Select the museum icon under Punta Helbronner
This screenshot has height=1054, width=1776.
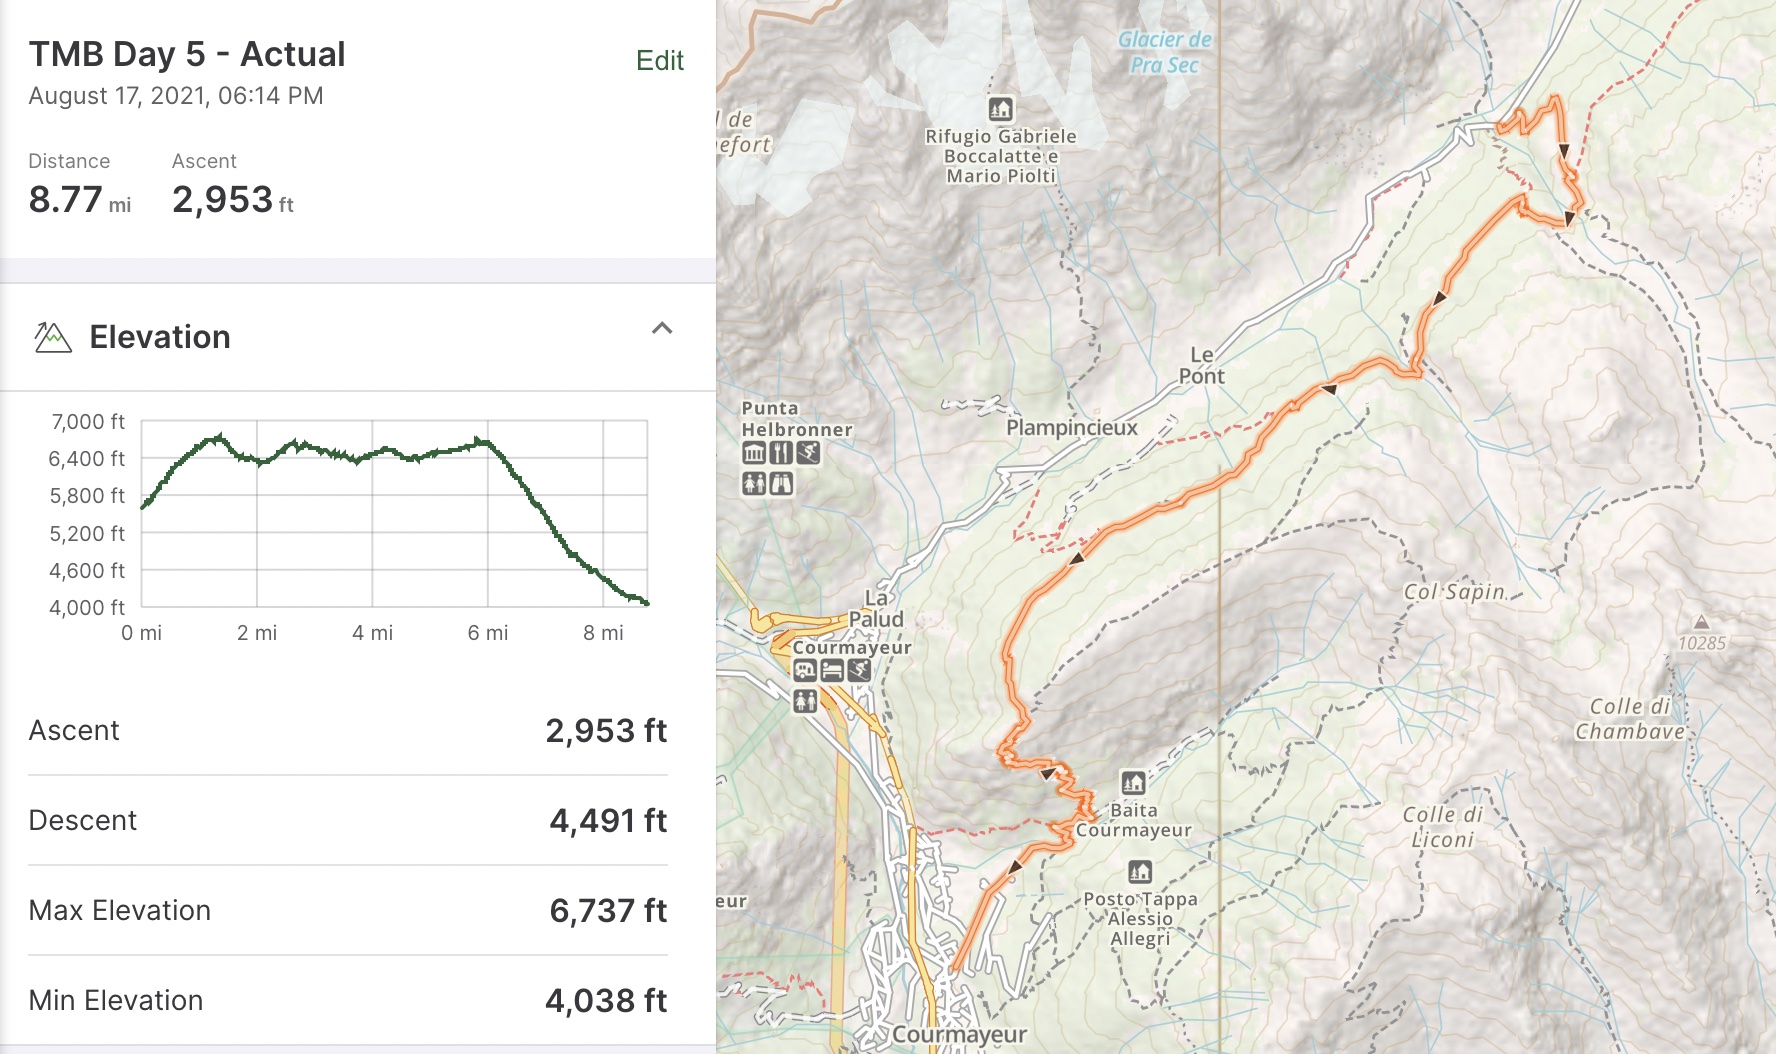click(x=754, y=453)
